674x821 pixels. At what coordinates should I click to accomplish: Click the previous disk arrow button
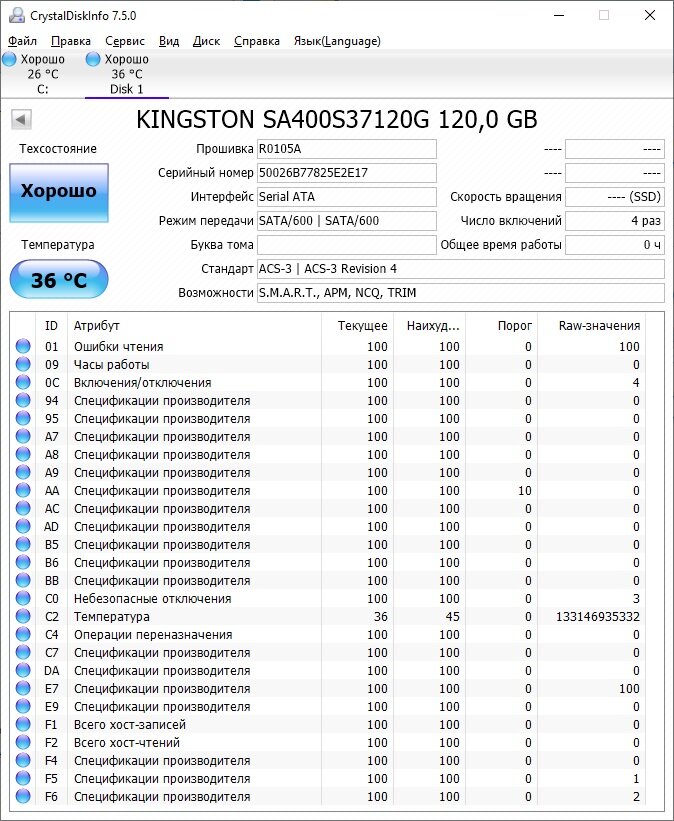21,119
